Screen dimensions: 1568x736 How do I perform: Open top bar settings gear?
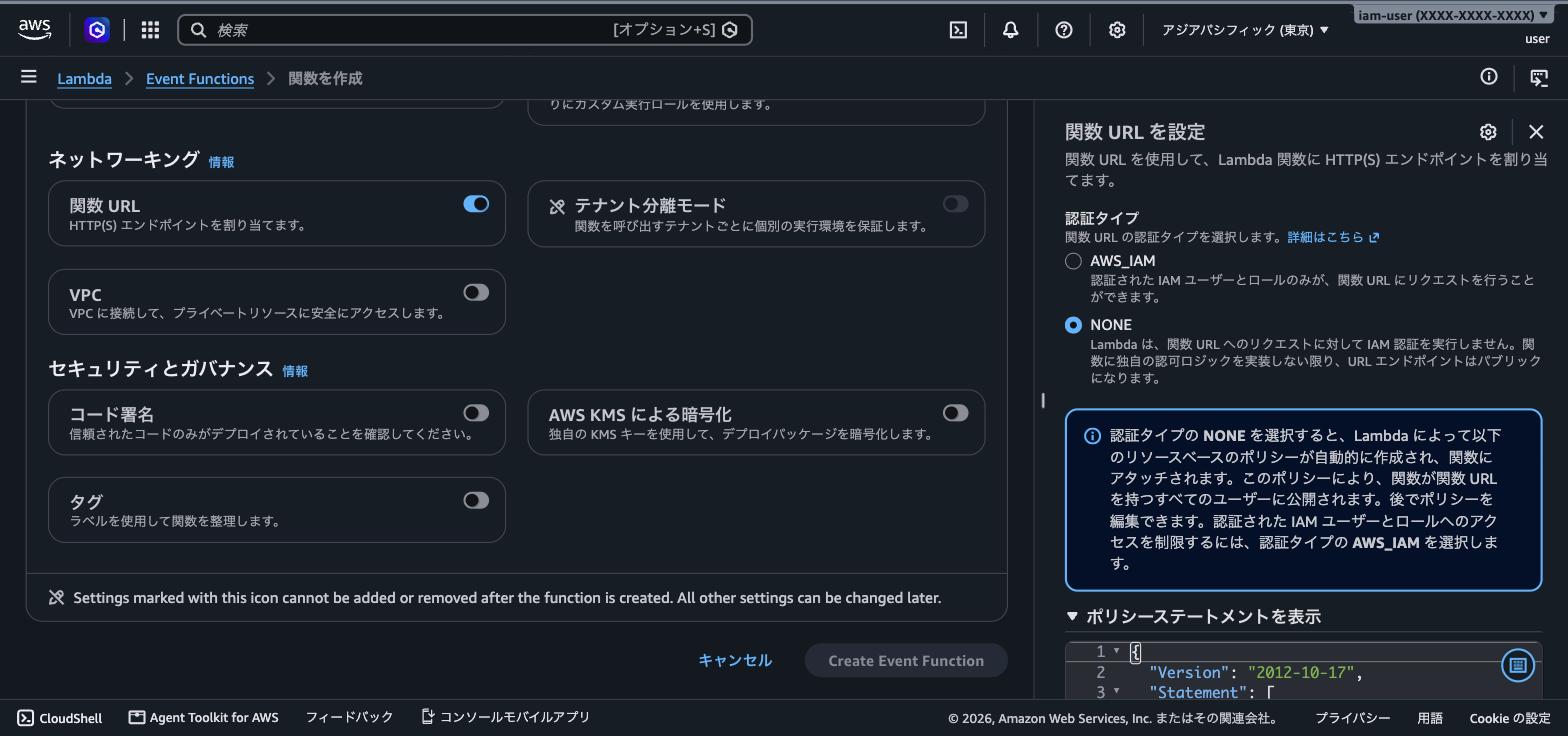pos(1117,30)
